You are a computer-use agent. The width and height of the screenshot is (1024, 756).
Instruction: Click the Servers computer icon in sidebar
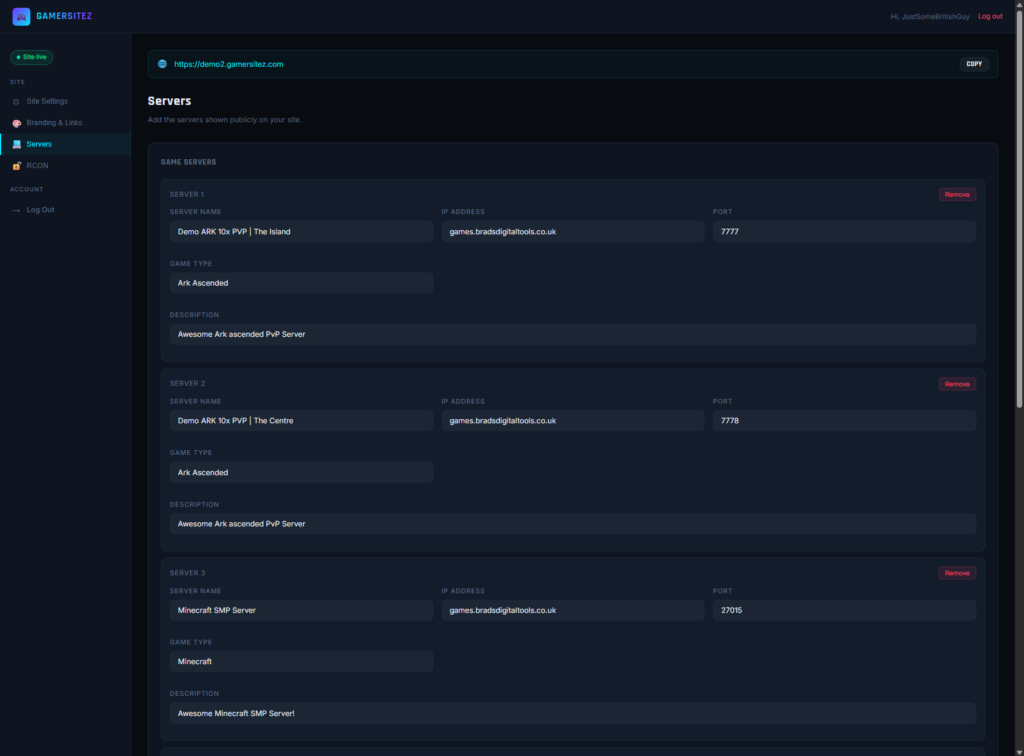tap(16, 144)
